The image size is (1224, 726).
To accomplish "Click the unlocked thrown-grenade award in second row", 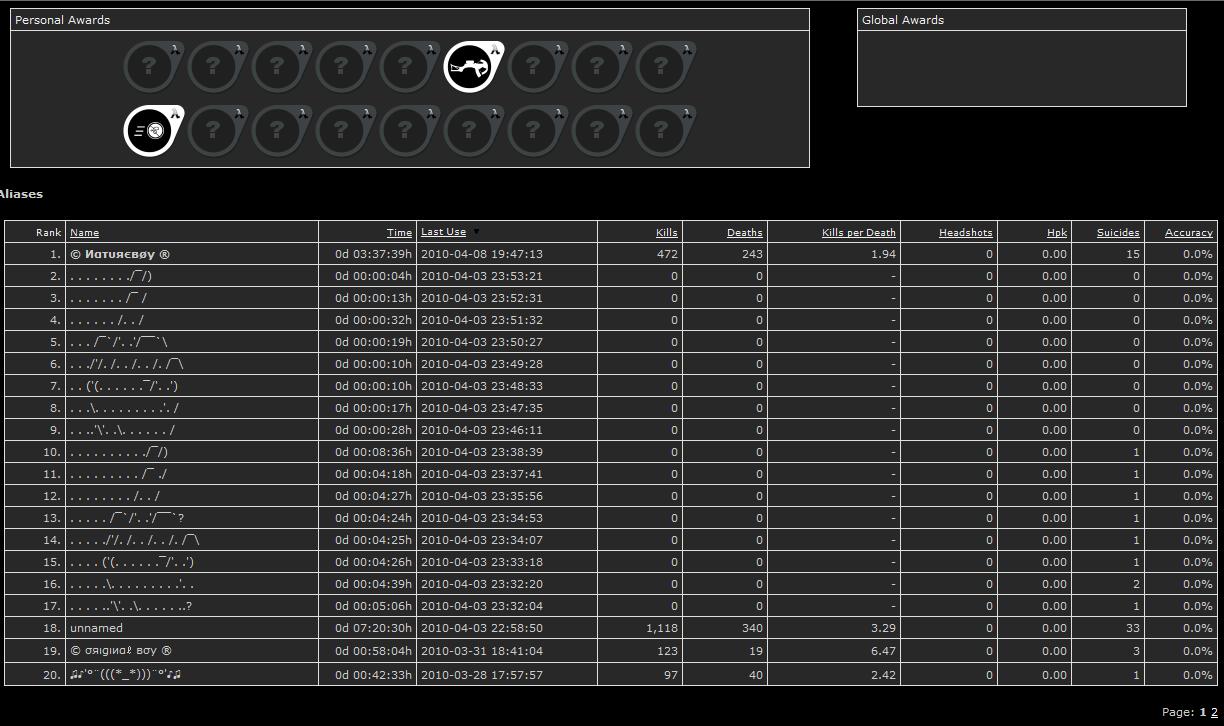I will coord(152,131).
